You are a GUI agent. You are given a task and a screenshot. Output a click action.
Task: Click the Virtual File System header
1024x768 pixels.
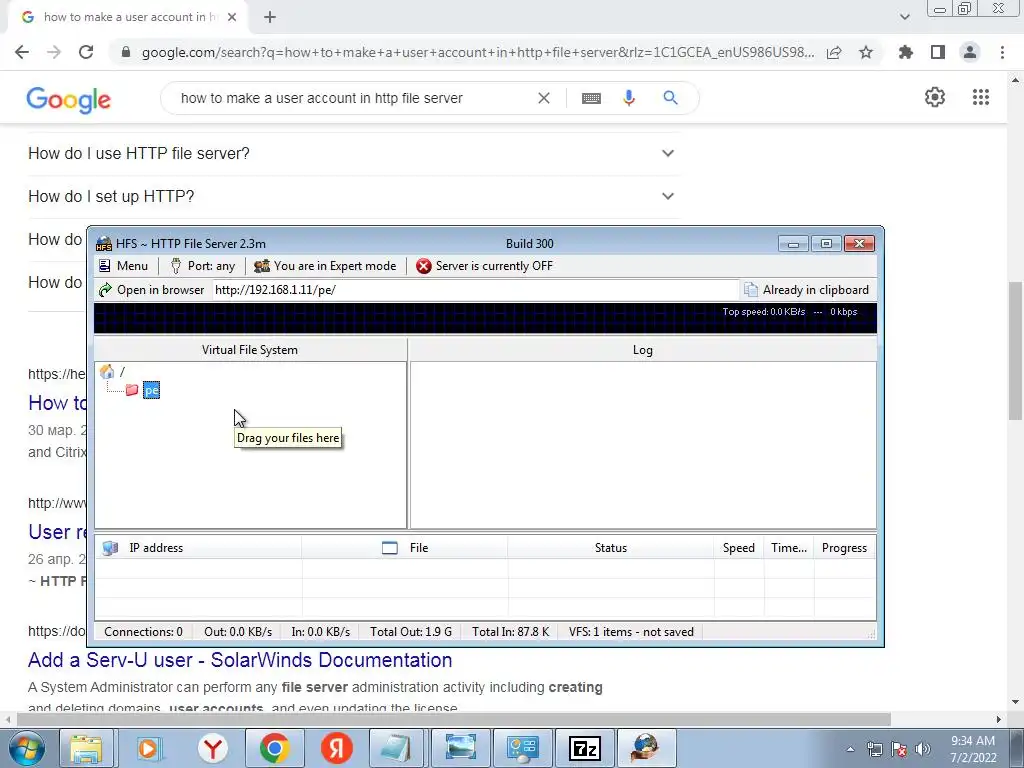(250, 350)
